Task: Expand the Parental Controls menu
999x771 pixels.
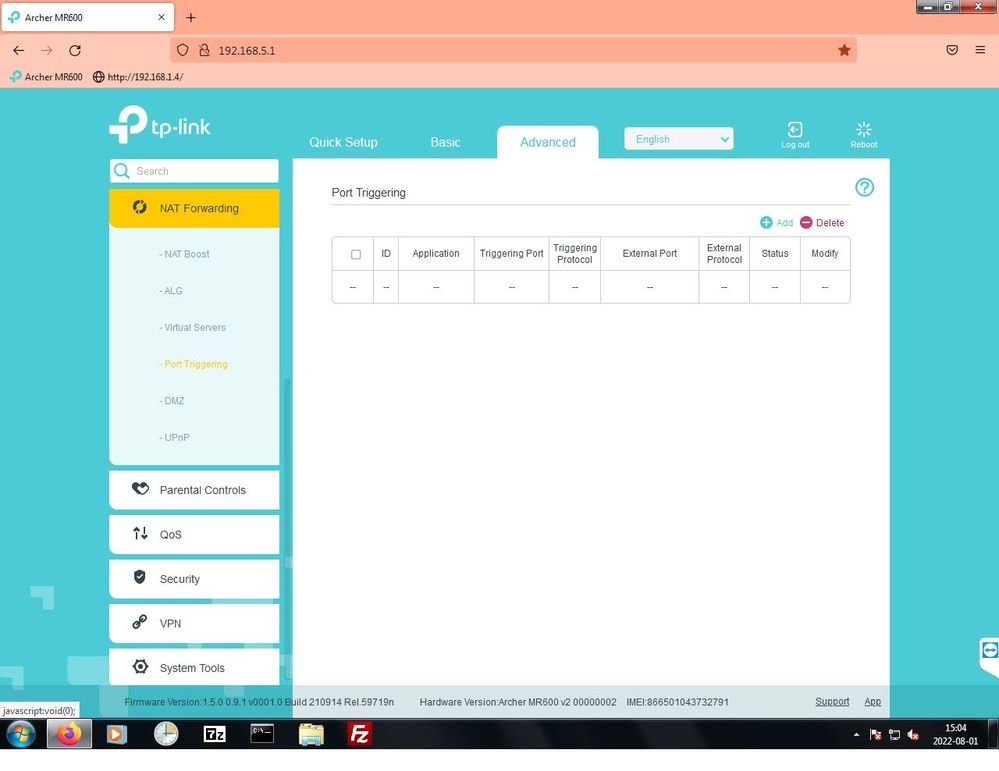Action: [194, 490]
